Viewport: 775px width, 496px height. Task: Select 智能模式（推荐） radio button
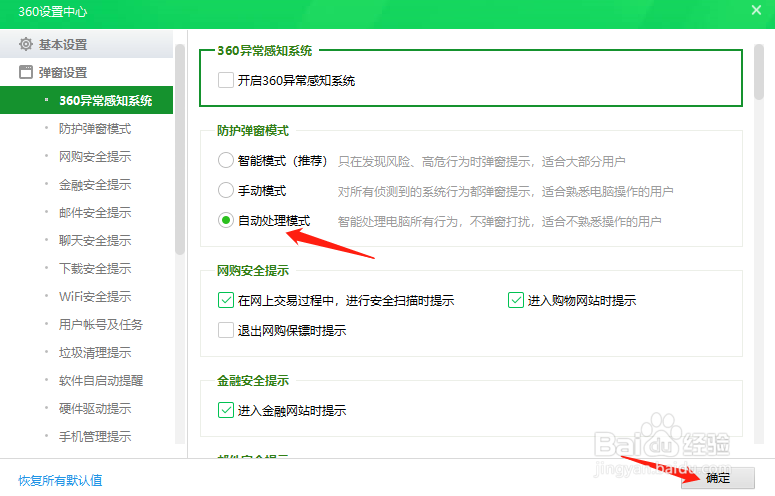[226, 160]
